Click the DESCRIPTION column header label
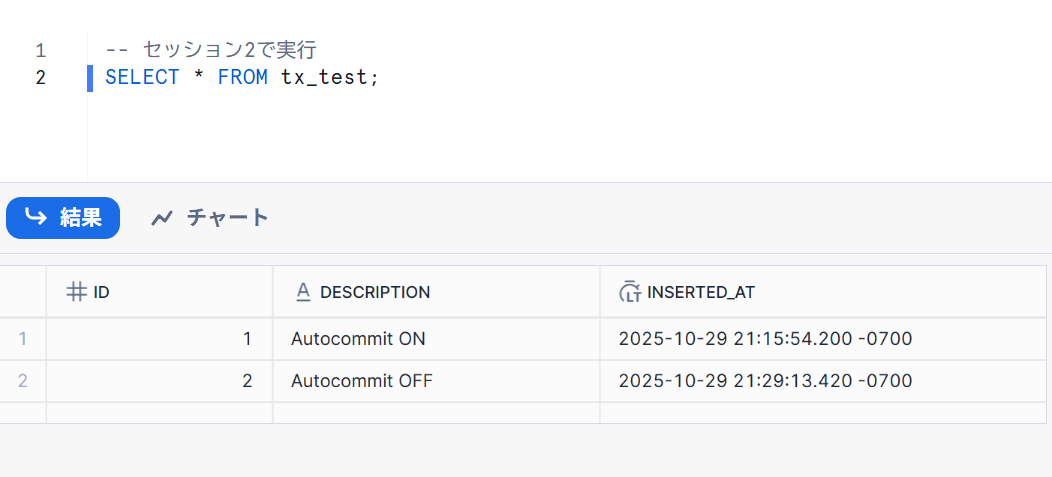The height and width of the screenshot is (477, 1052). 375,292
